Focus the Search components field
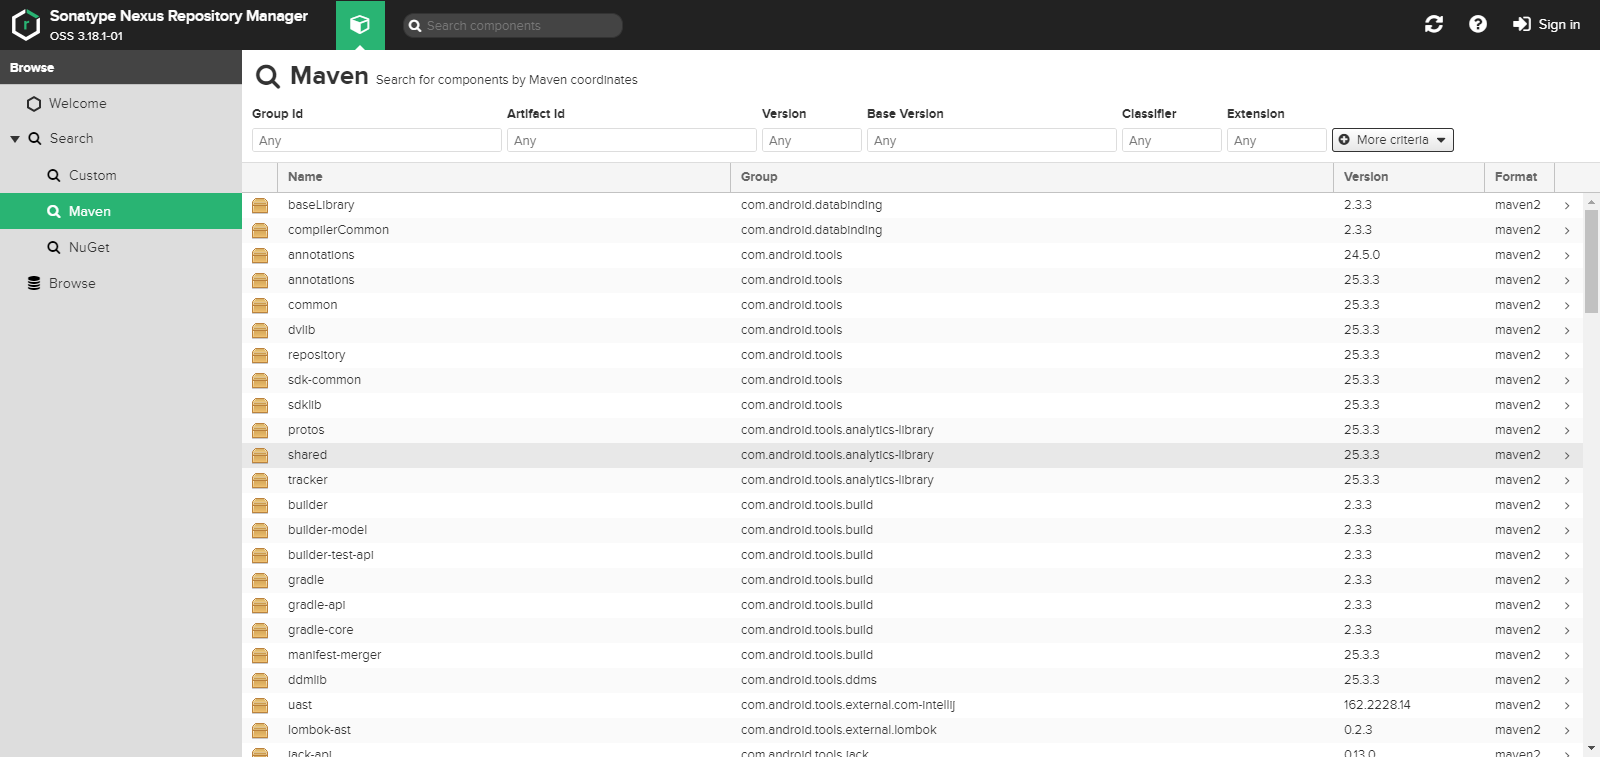1600x757 pixels. 513,25
